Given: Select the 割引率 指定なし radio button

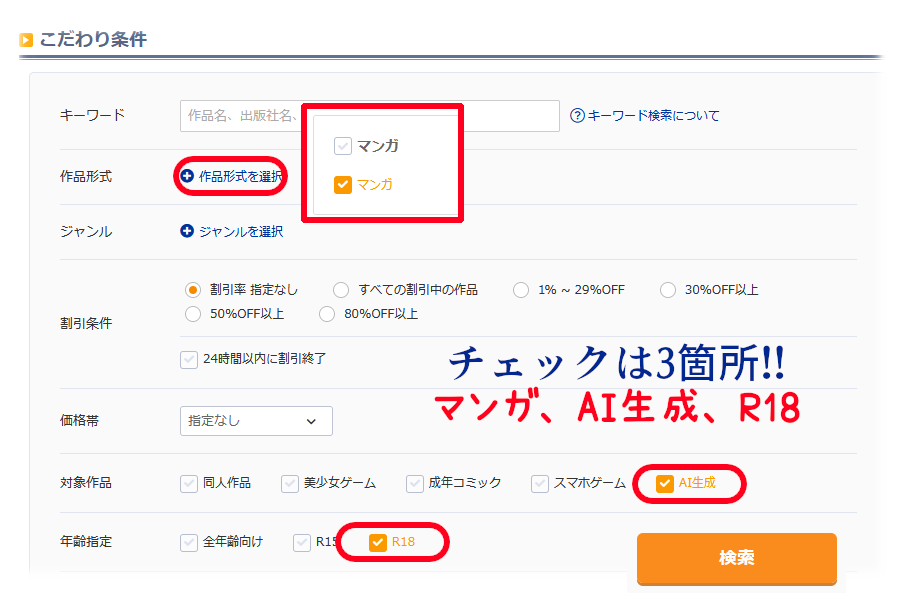Looking at the screenshot, I should point(194,290).
